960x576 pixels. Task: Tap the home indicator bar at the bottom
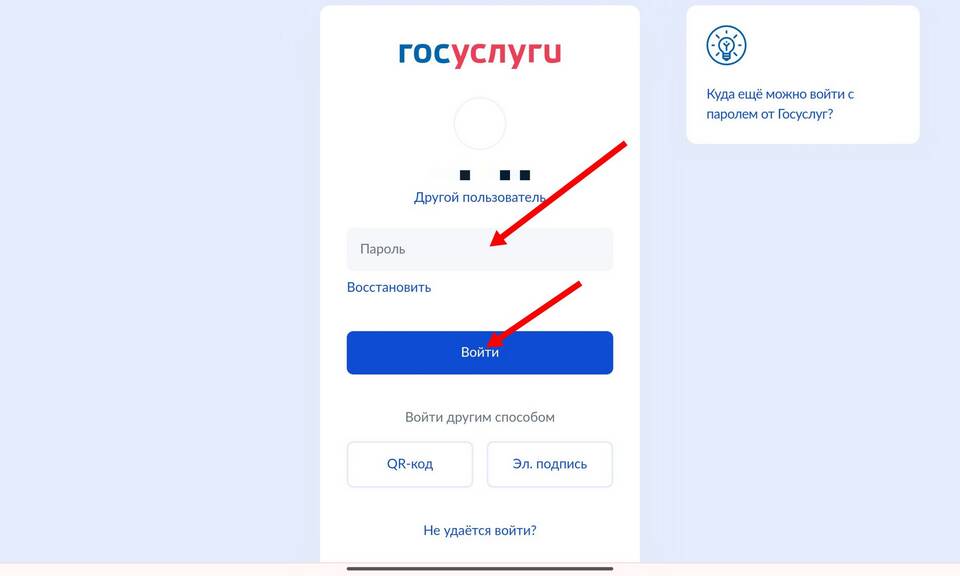point(480,569)
